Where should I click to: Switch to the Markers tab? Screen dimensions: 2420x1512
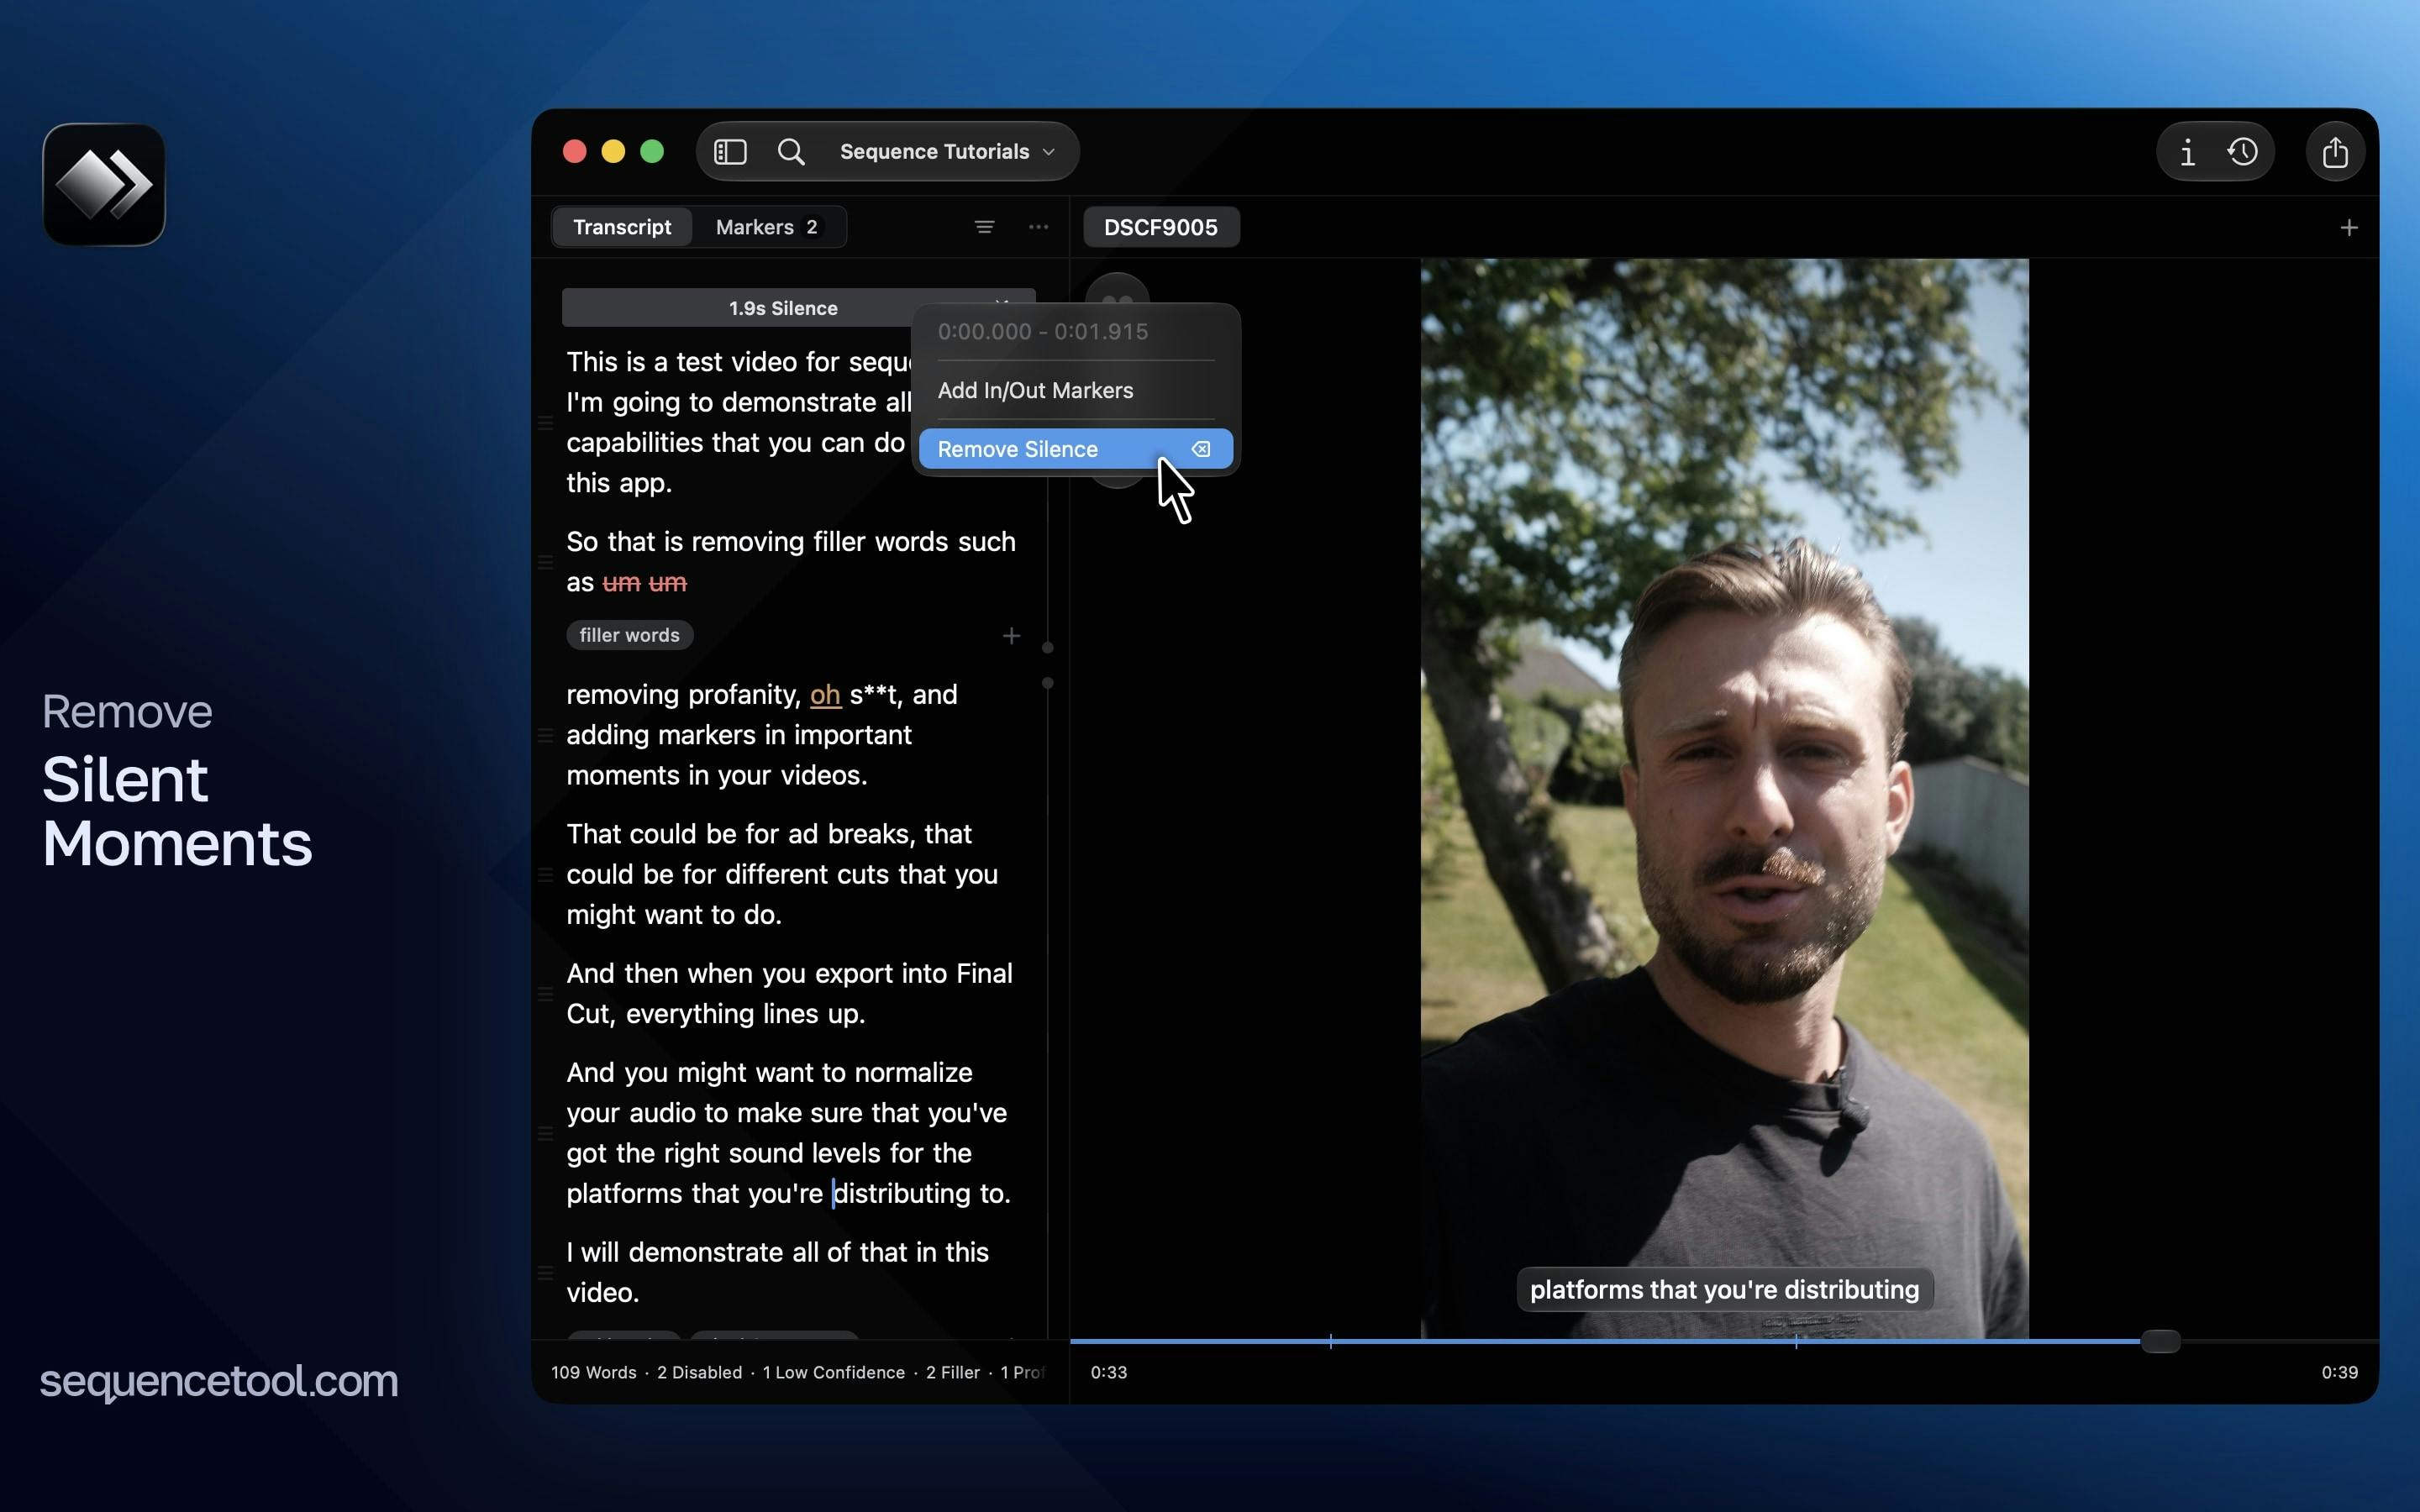[x=767, y=227]
